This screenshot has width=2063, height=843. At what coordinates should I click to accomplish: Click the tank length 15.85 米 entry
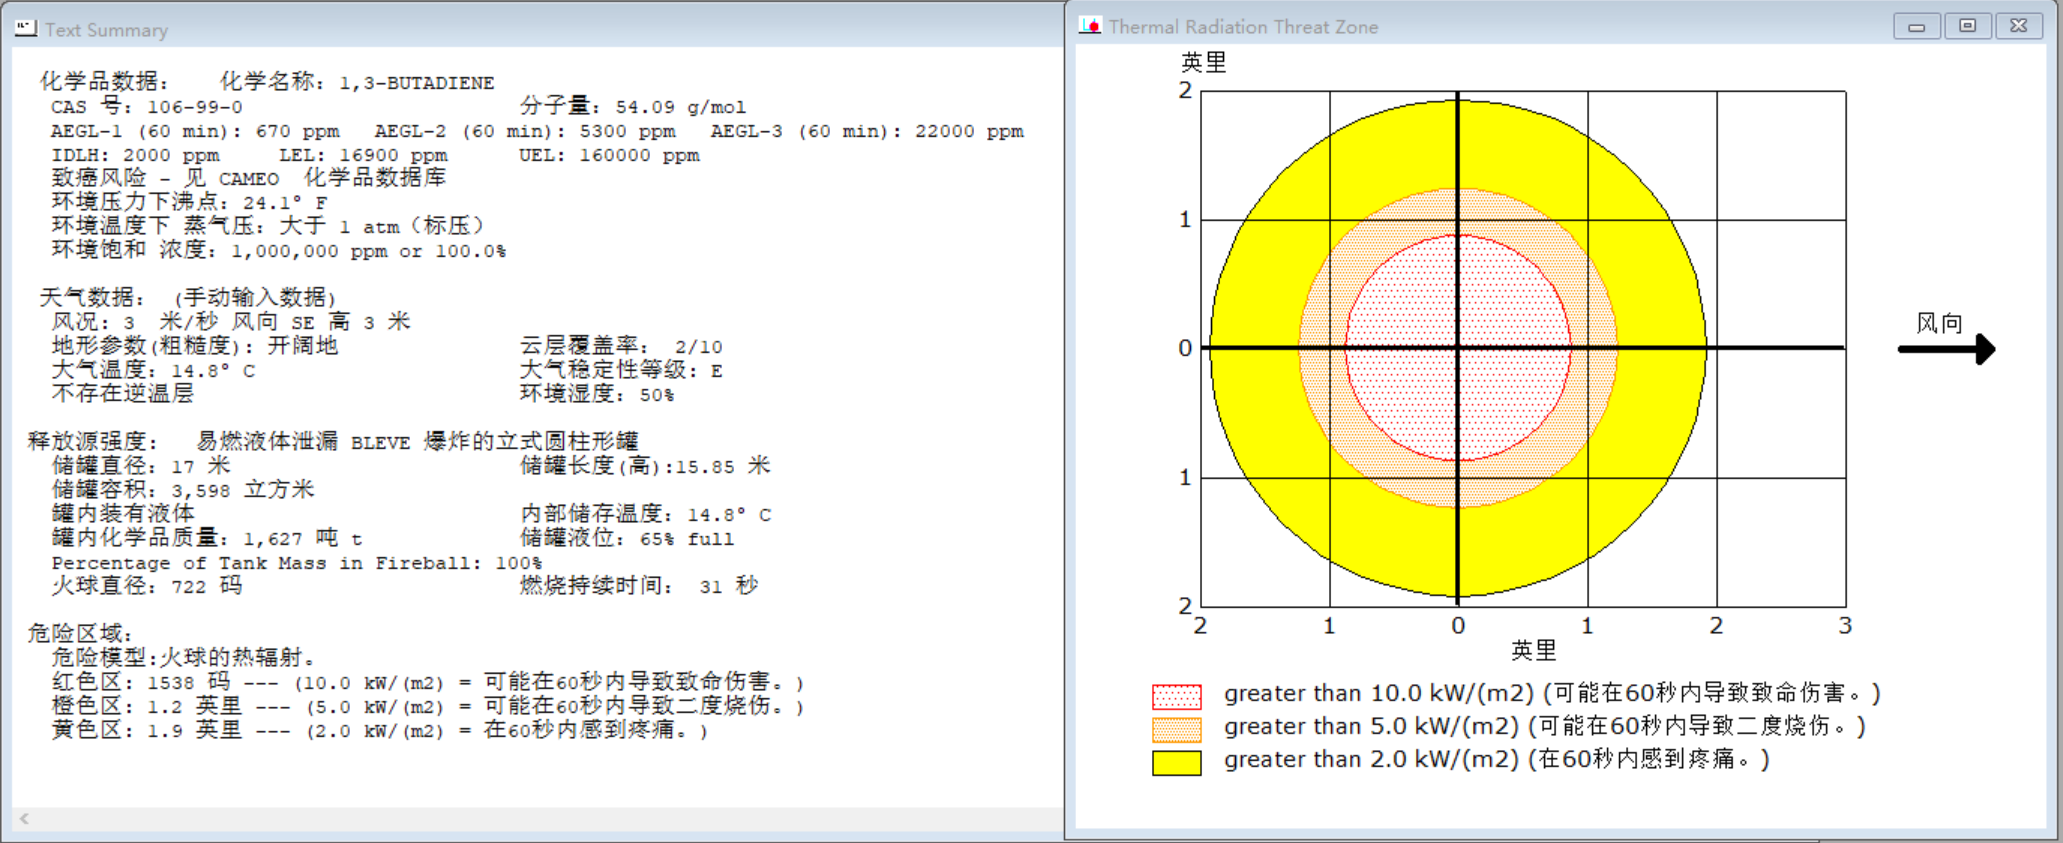(645, 466)
